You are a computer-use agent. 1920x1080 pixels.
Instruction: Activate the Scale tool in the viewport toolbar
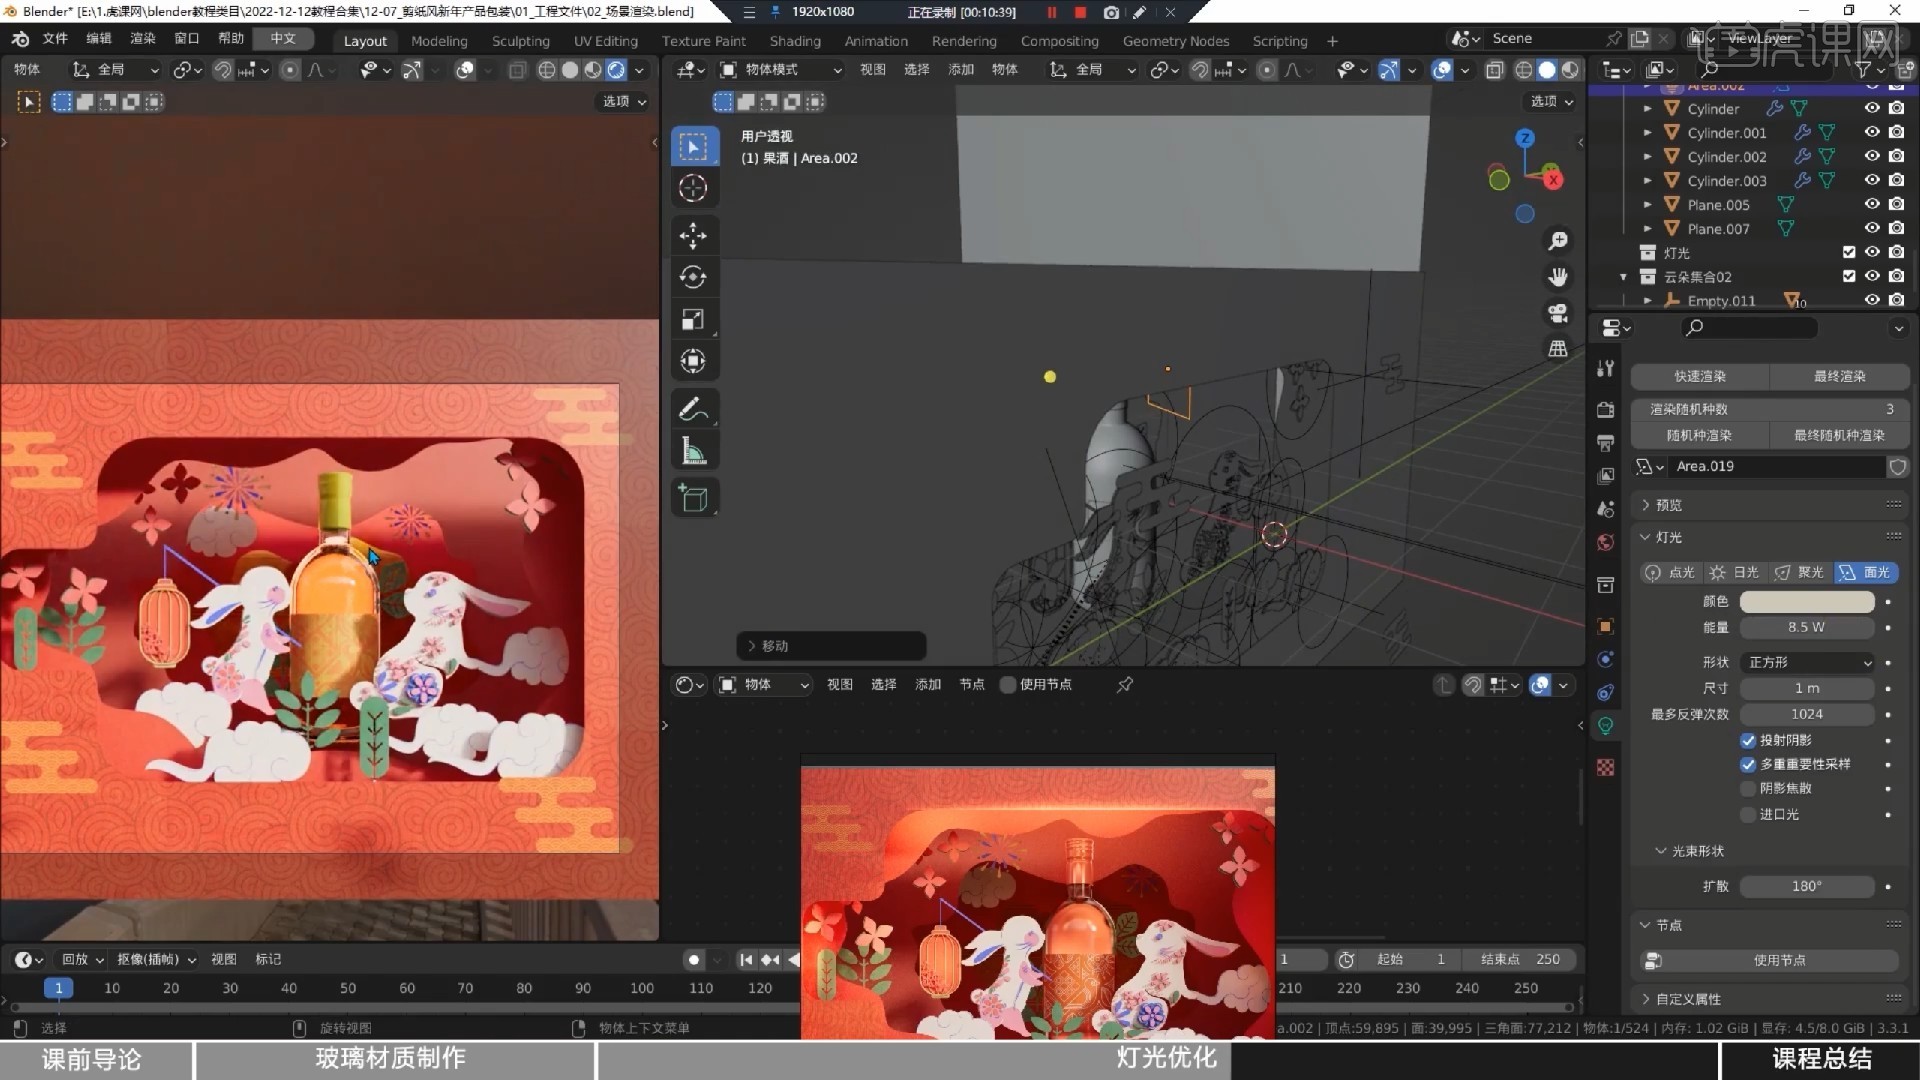pyautogui.click(x=693, y=319)
